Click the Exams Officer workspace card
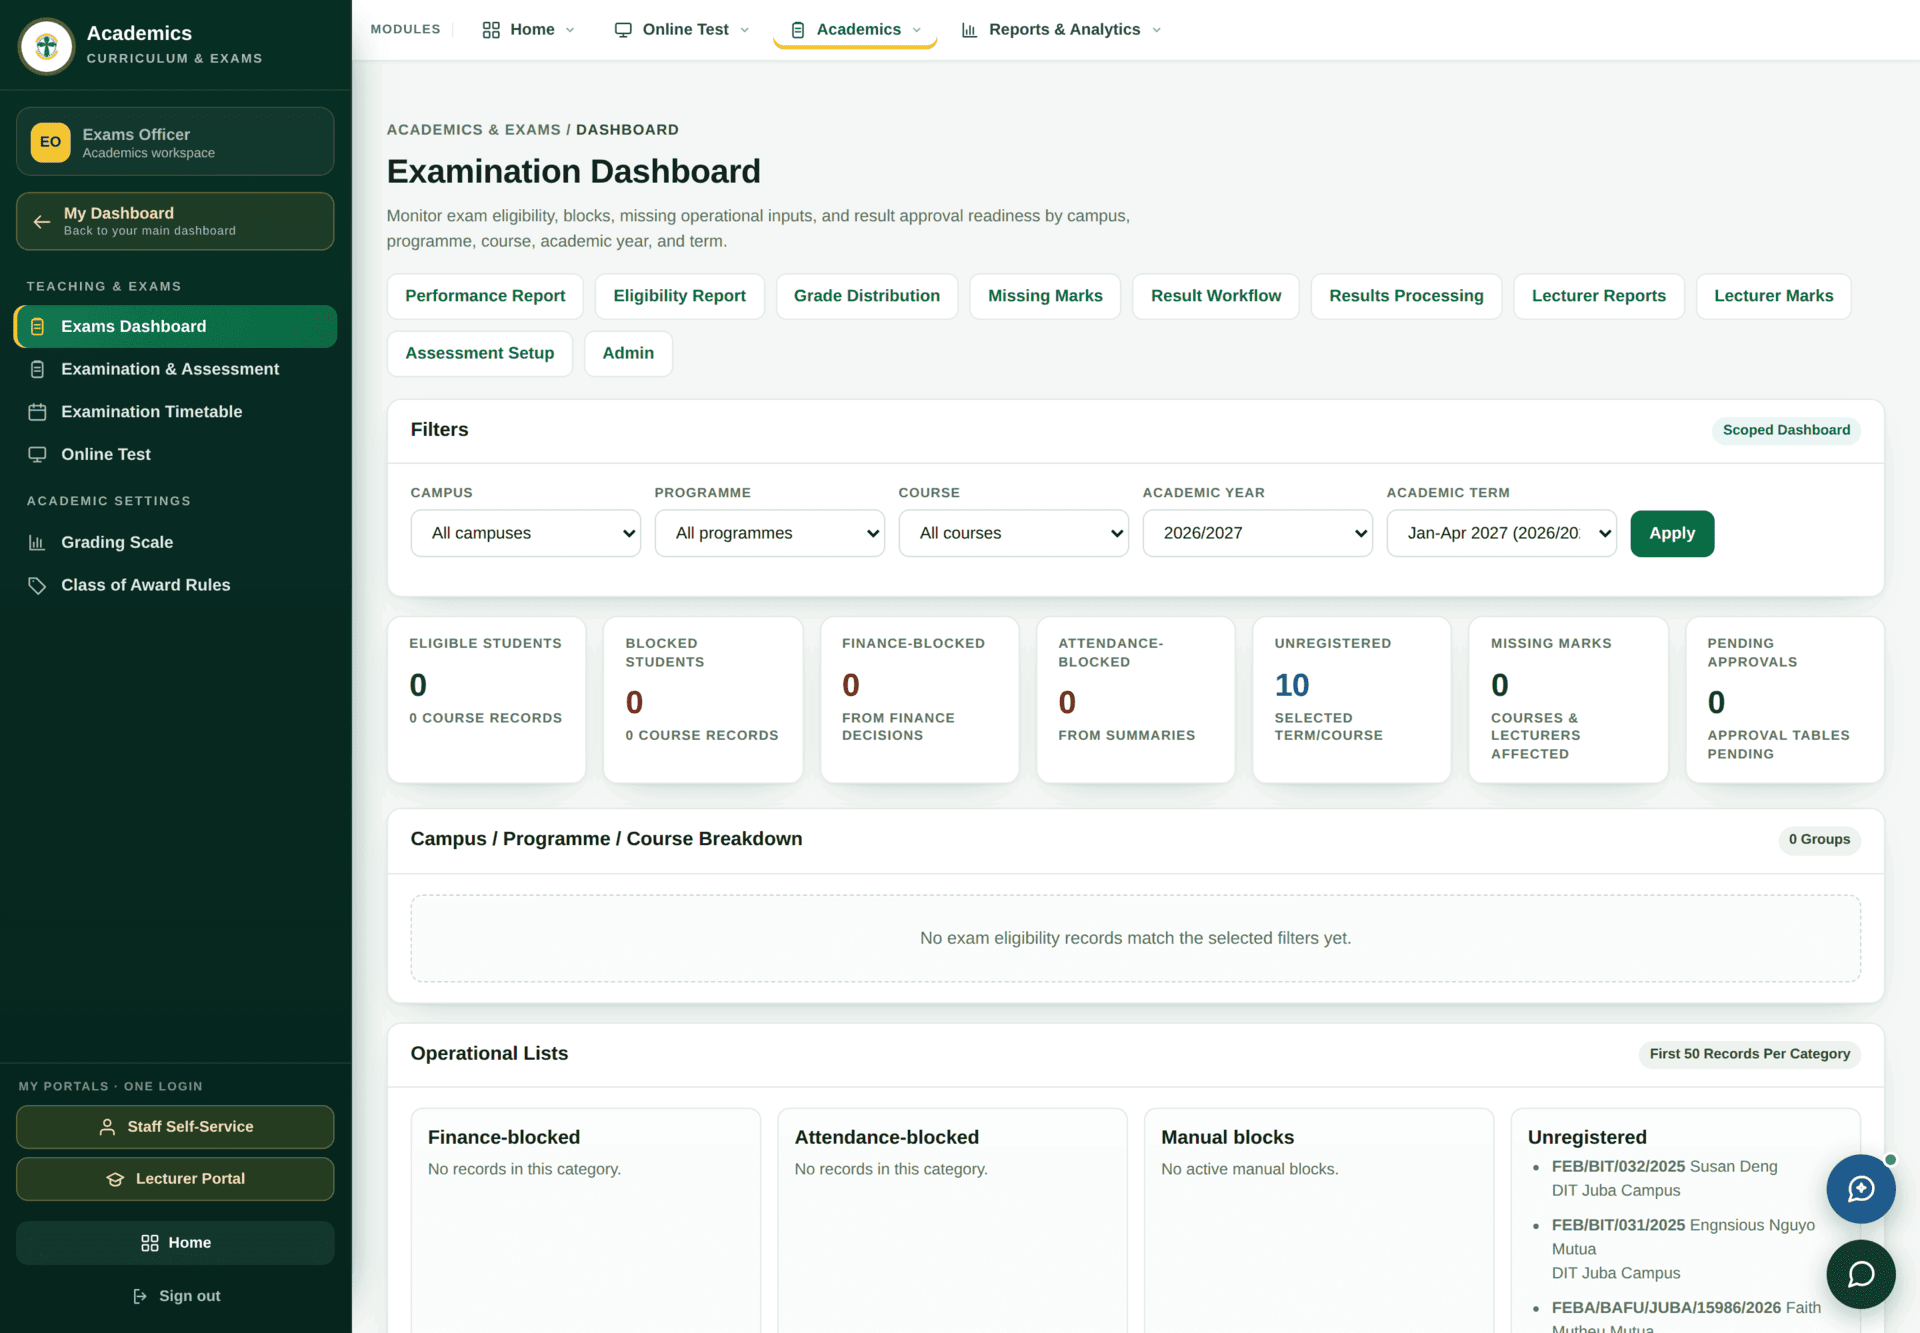Screen dimensions: 1920x1333 [x=175, y=142]
